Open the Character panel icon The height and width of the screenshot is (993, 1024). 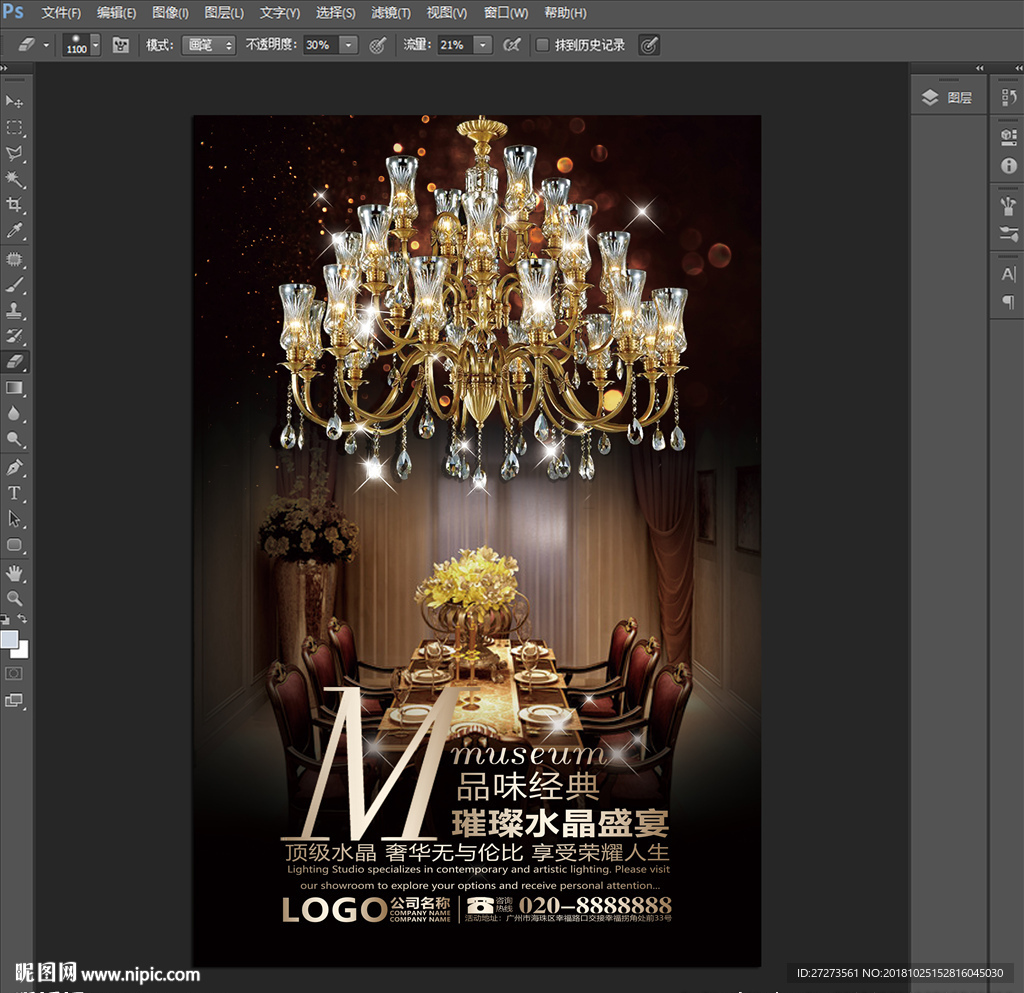(x=1008, y=274)
